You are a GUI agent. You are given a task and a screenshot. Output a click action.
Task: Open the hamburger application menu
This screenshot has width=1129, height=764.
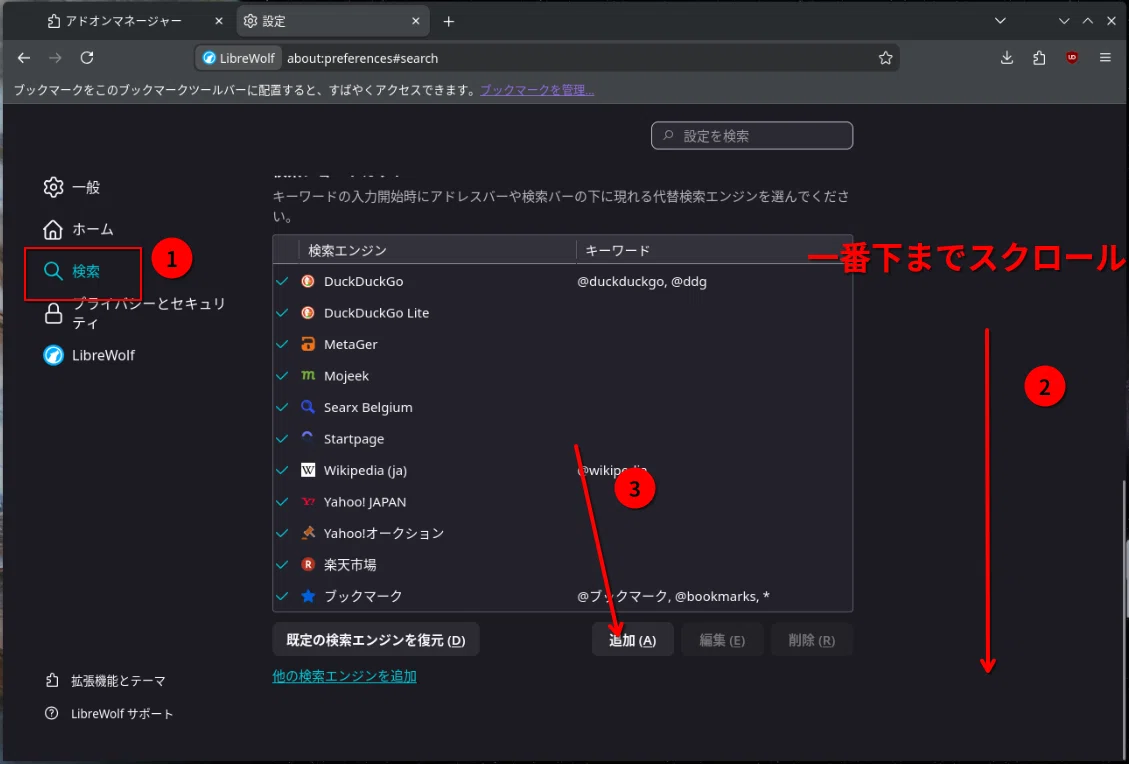click(x=1105, y=58)
